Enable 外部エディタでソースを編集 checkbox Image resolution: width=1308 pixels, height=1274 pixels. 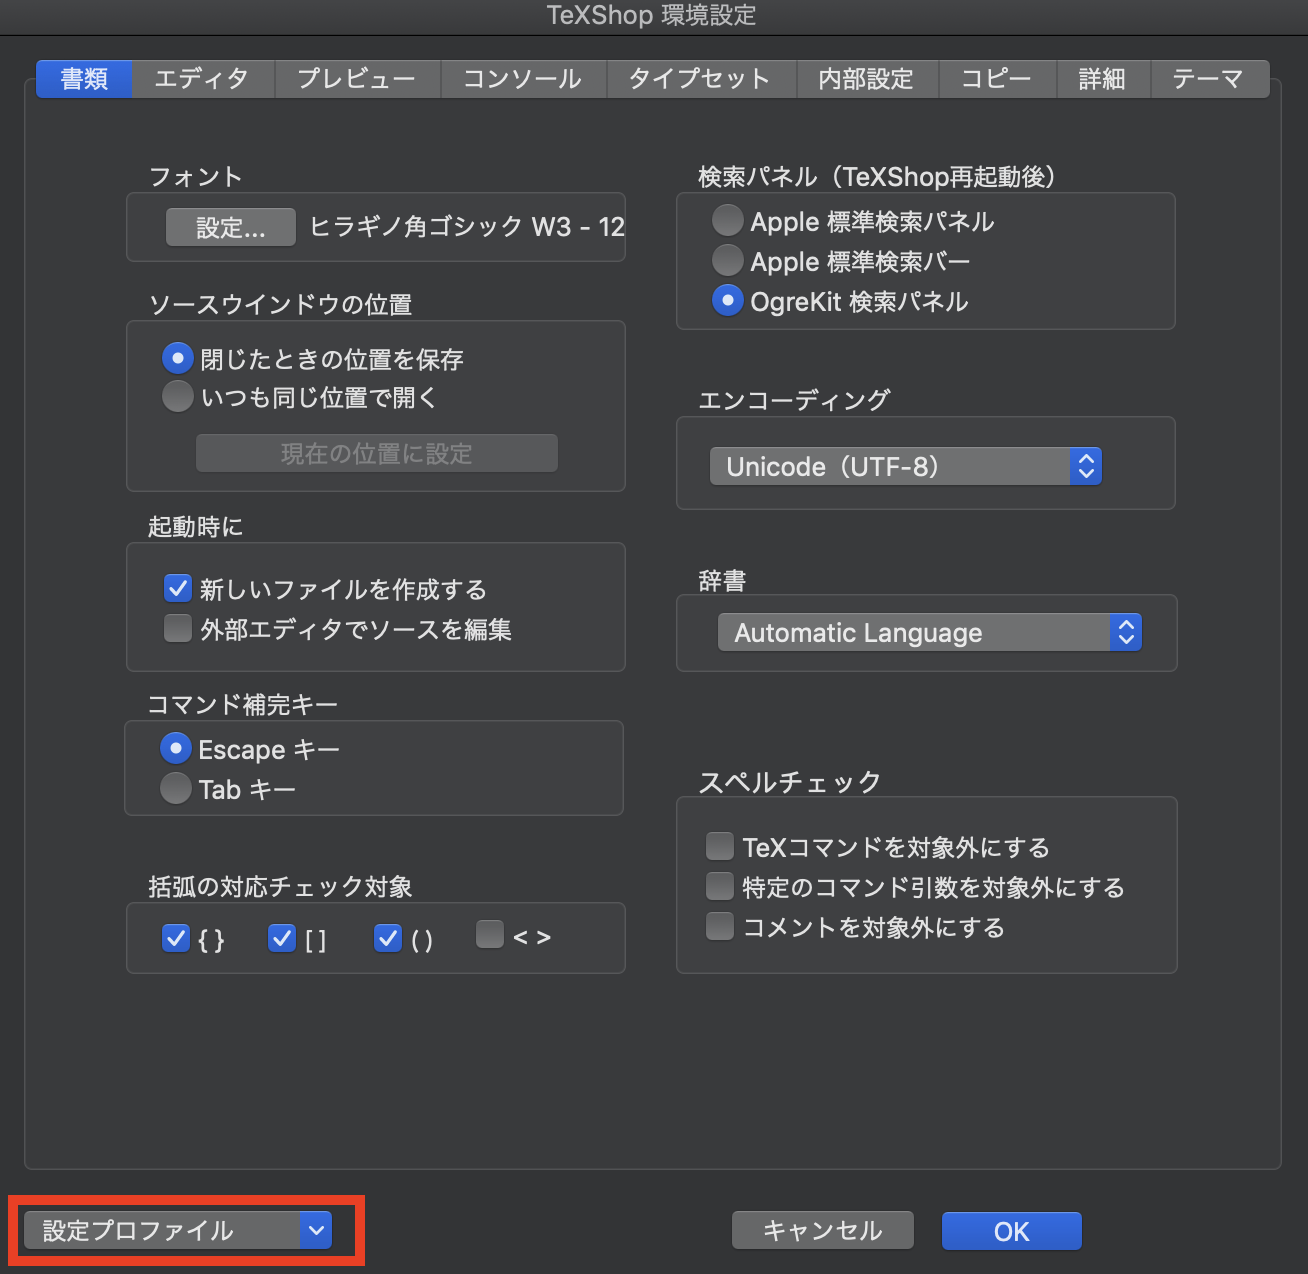point(178,628)
